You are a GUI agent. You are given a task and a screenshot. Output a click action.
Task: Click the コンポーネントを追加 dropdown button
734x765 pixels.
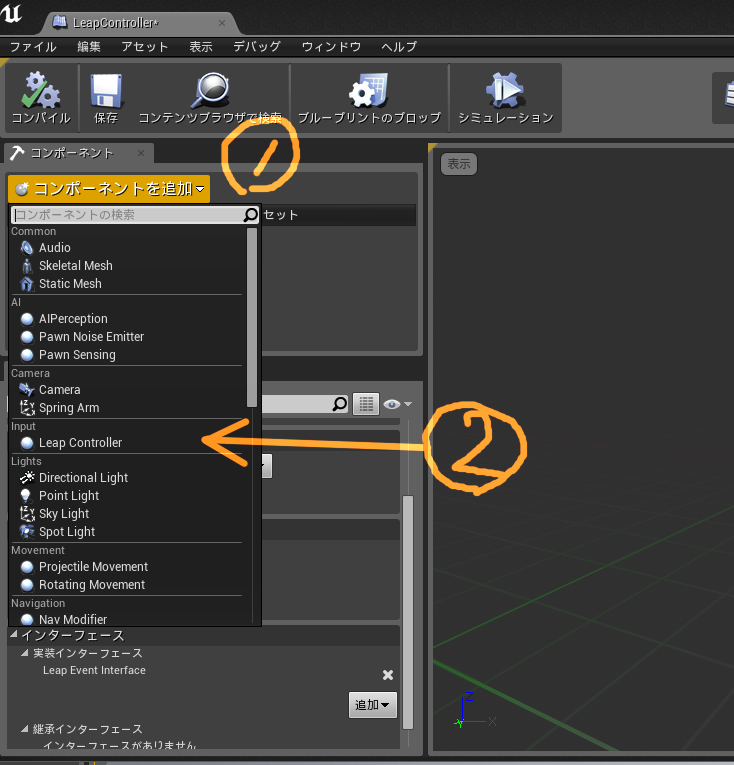[109, 189]
